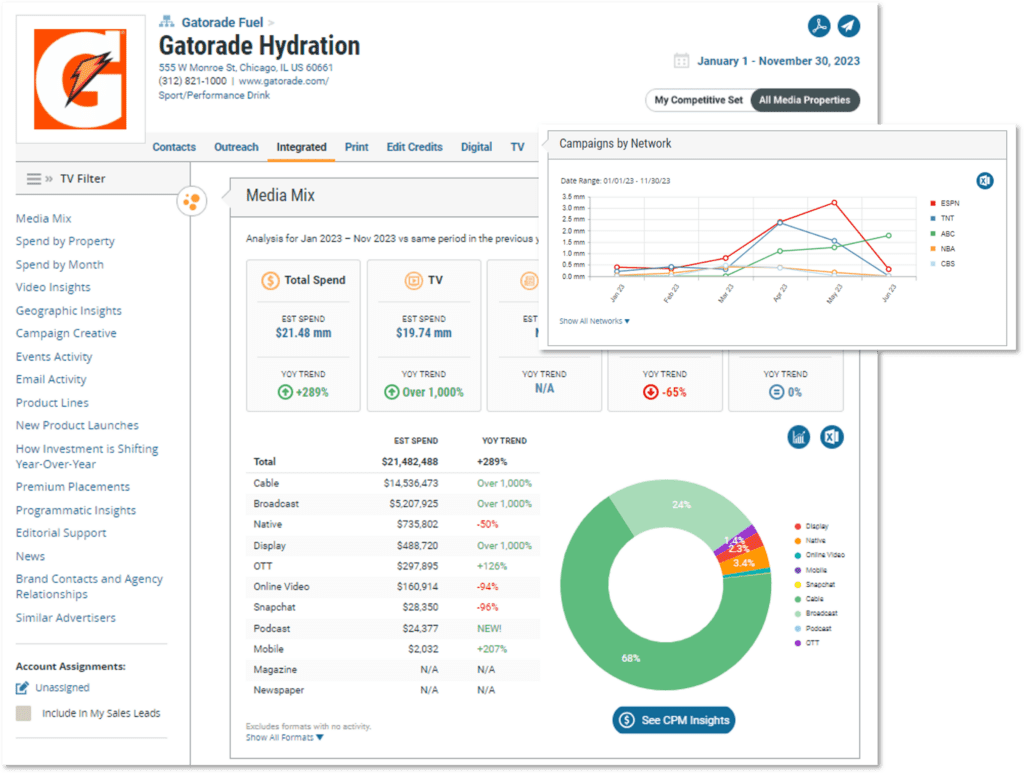Check Include In My Sales Leads box
This screenshot has height=773, width=1024.
[24, 713]
